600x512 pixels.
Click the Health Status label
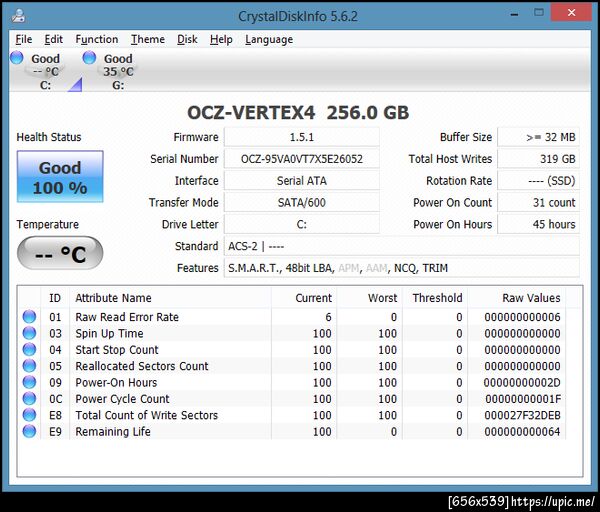click(x=49, y=137)
